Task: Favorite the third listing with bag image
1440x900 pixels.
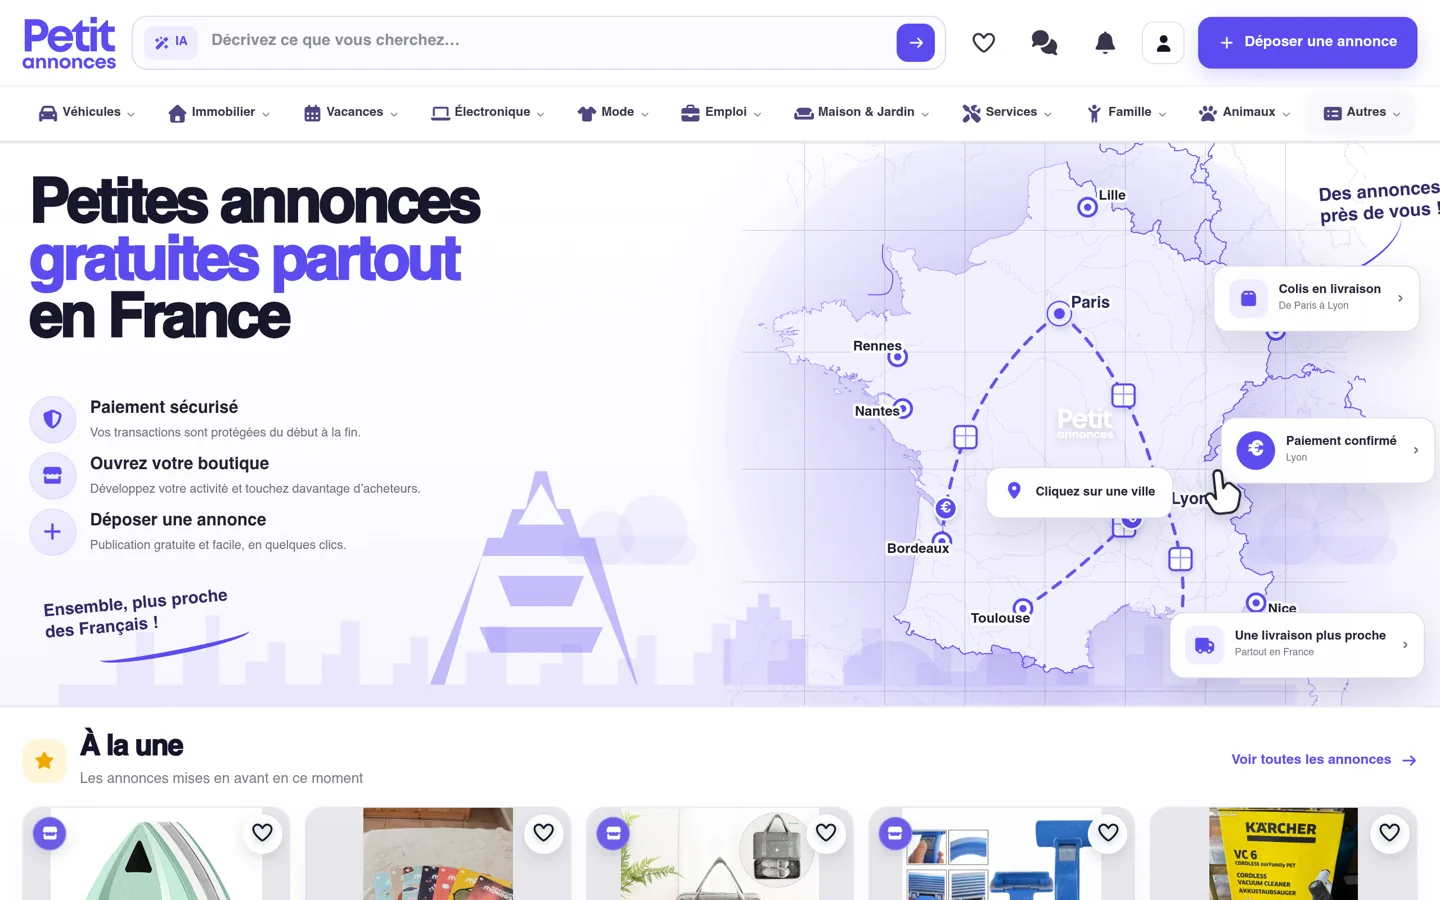Action: (826, 832)
